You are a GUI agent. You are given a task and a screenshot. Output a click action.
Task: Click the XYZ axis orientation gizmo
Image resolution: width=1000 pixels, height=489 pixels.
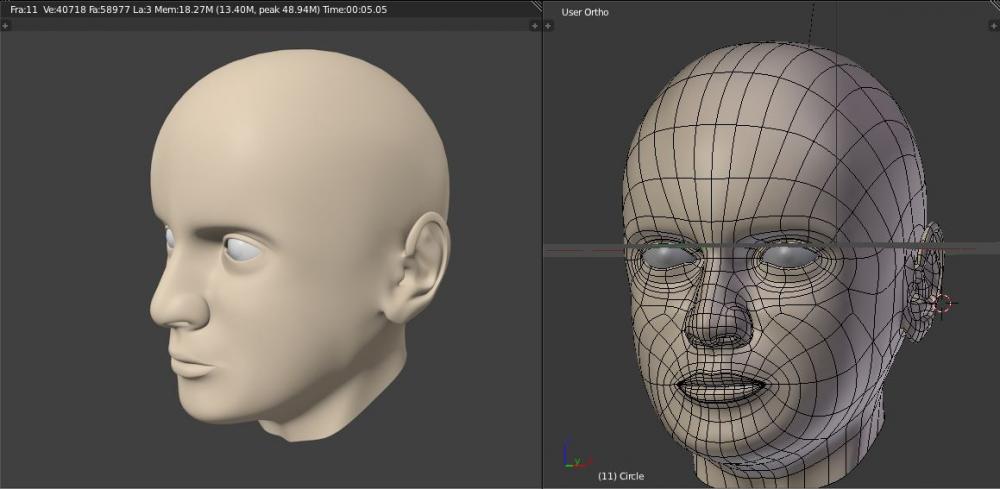click(570, 455)
